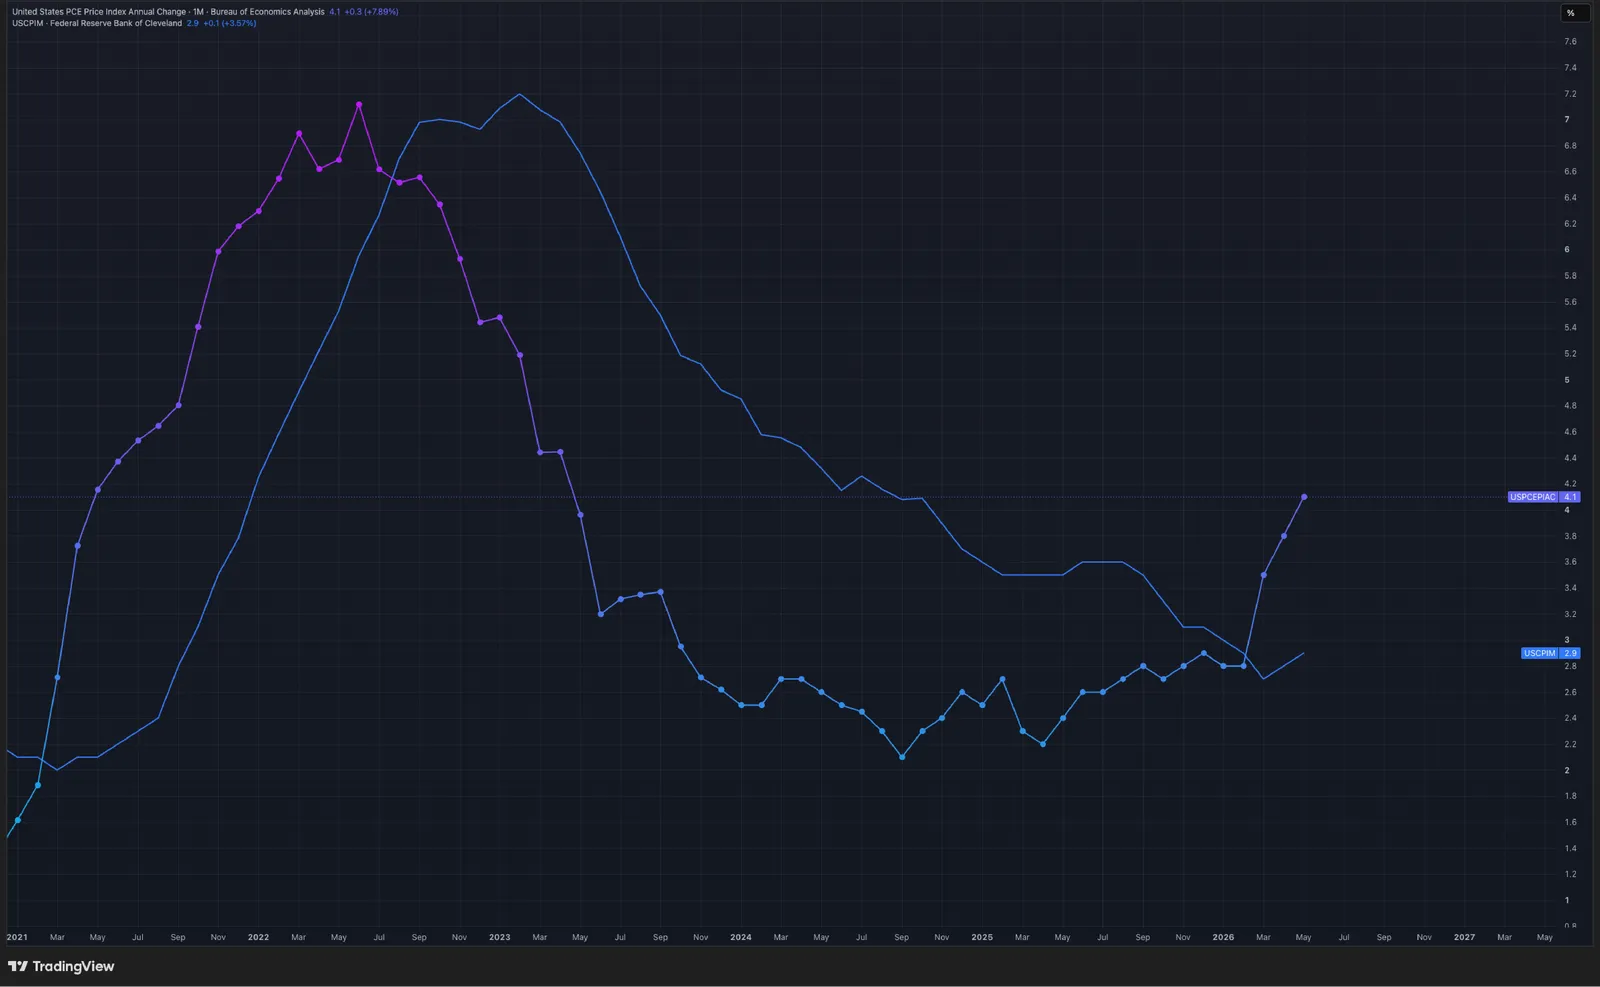This screenshot has height=987, width=1600.
Task: Click the 4.8 value on the price scale
Action: [1570, 406]
